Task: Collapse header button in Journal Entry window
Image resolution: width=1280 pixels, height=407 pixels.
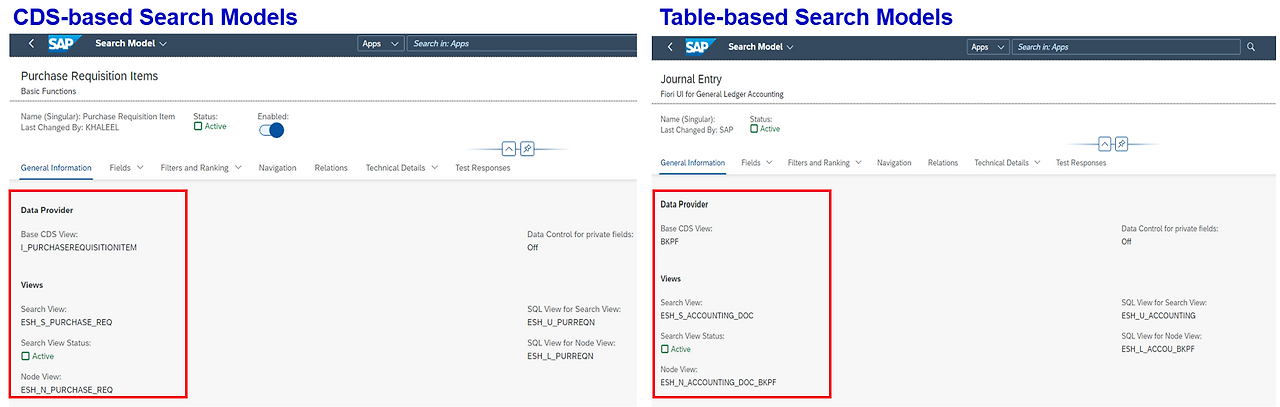Action: (1105, 144)
